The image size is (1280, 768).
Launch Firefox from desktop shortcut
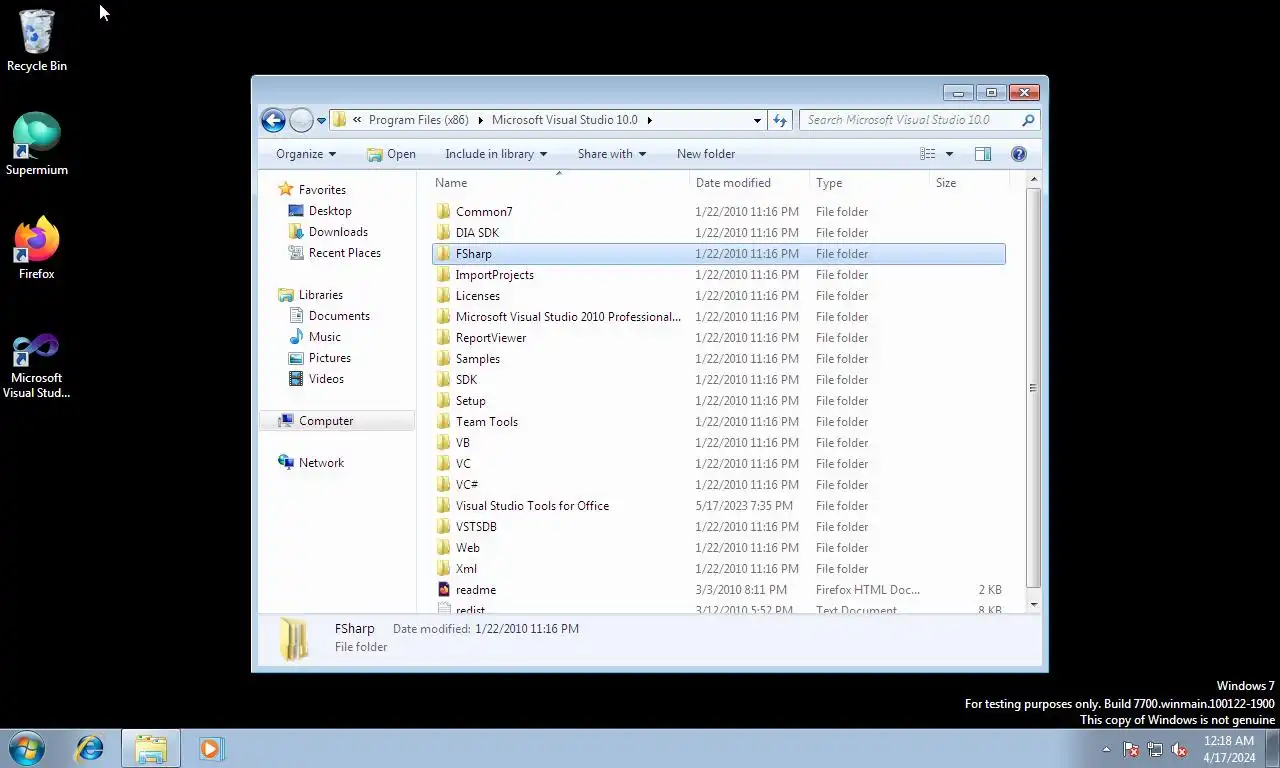click(x=37, y=248)
